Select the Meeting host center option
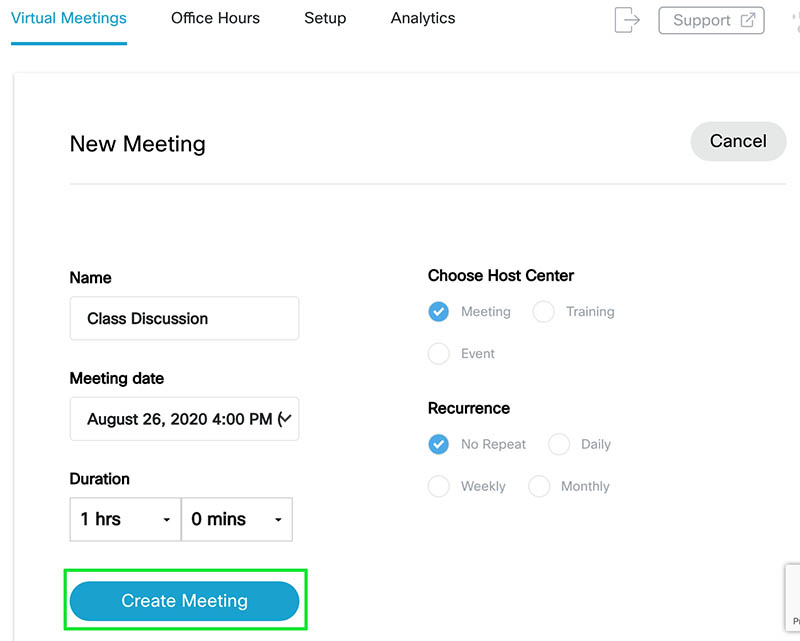Viewport: 800px width, 641px height. 438,311
